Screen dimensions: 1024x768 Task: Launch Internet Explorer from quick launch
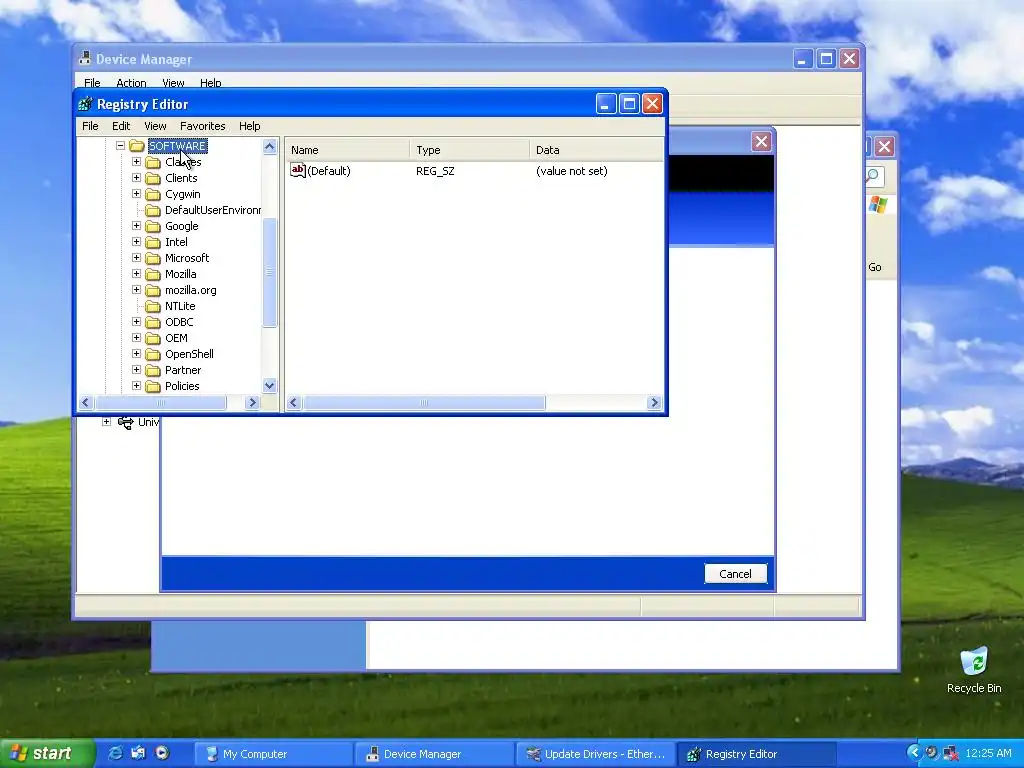115,753
